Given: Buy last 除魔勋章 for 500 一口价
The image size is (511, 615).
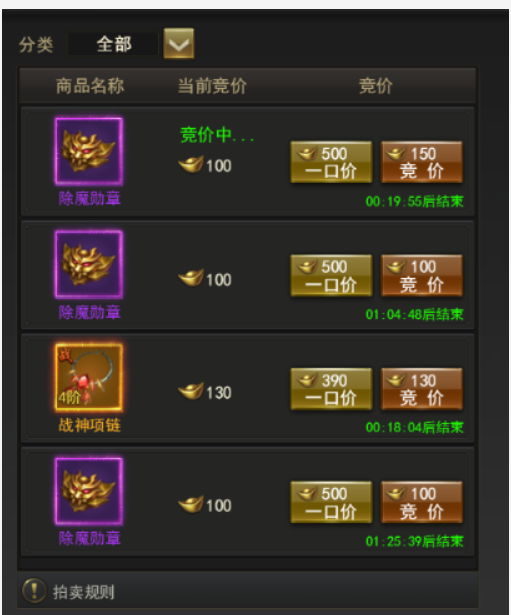Looking at the screenshot, I should pos(331,502).
